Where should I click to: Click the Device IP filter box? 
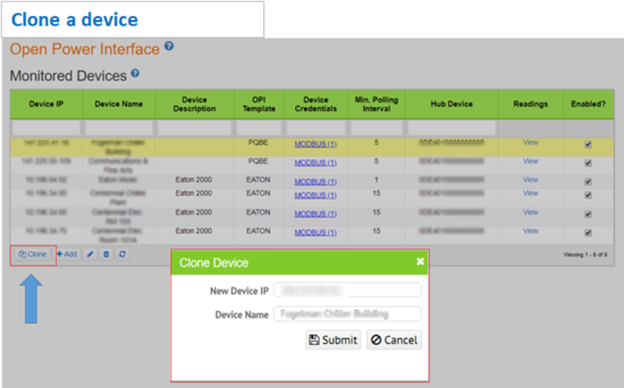click(47, 128)
